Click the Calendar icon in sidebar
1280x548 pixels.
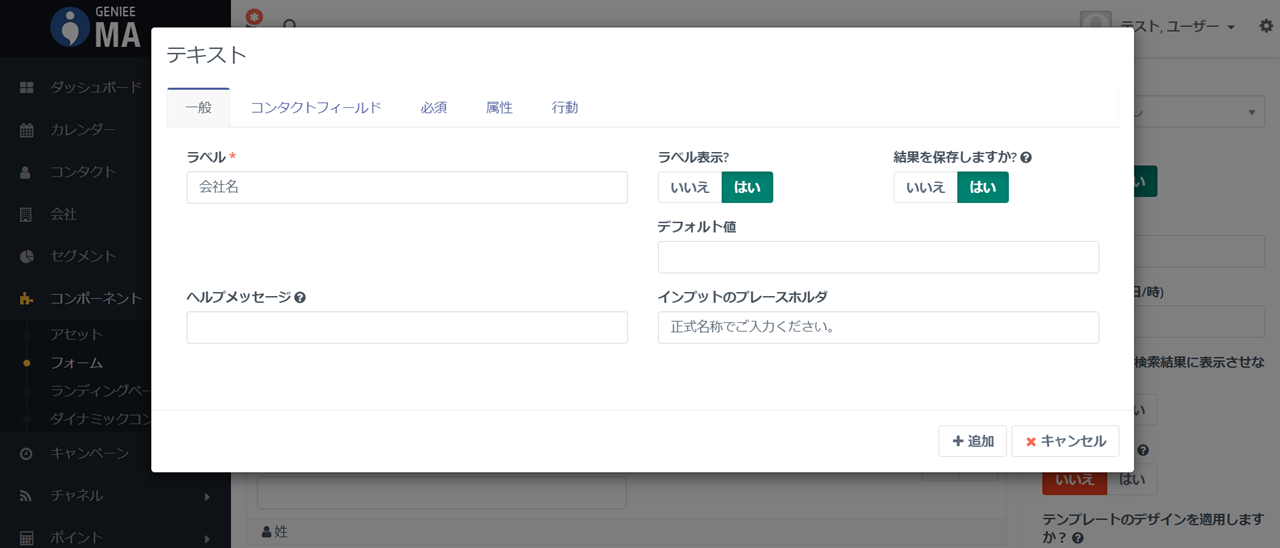pos(27,130)
